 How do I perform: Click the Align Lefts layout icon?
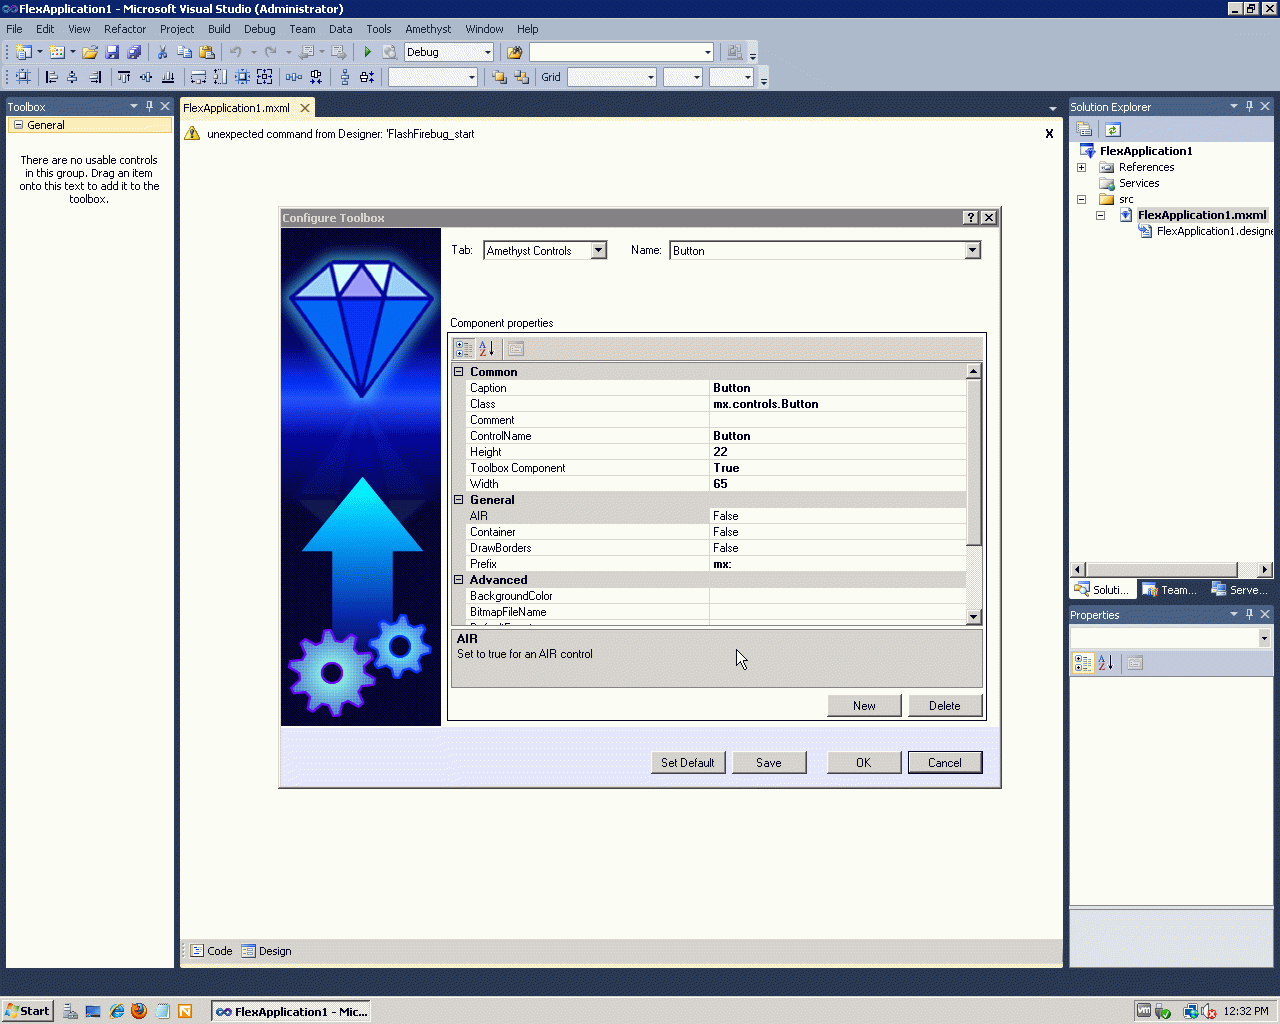(x=52, y=77)
